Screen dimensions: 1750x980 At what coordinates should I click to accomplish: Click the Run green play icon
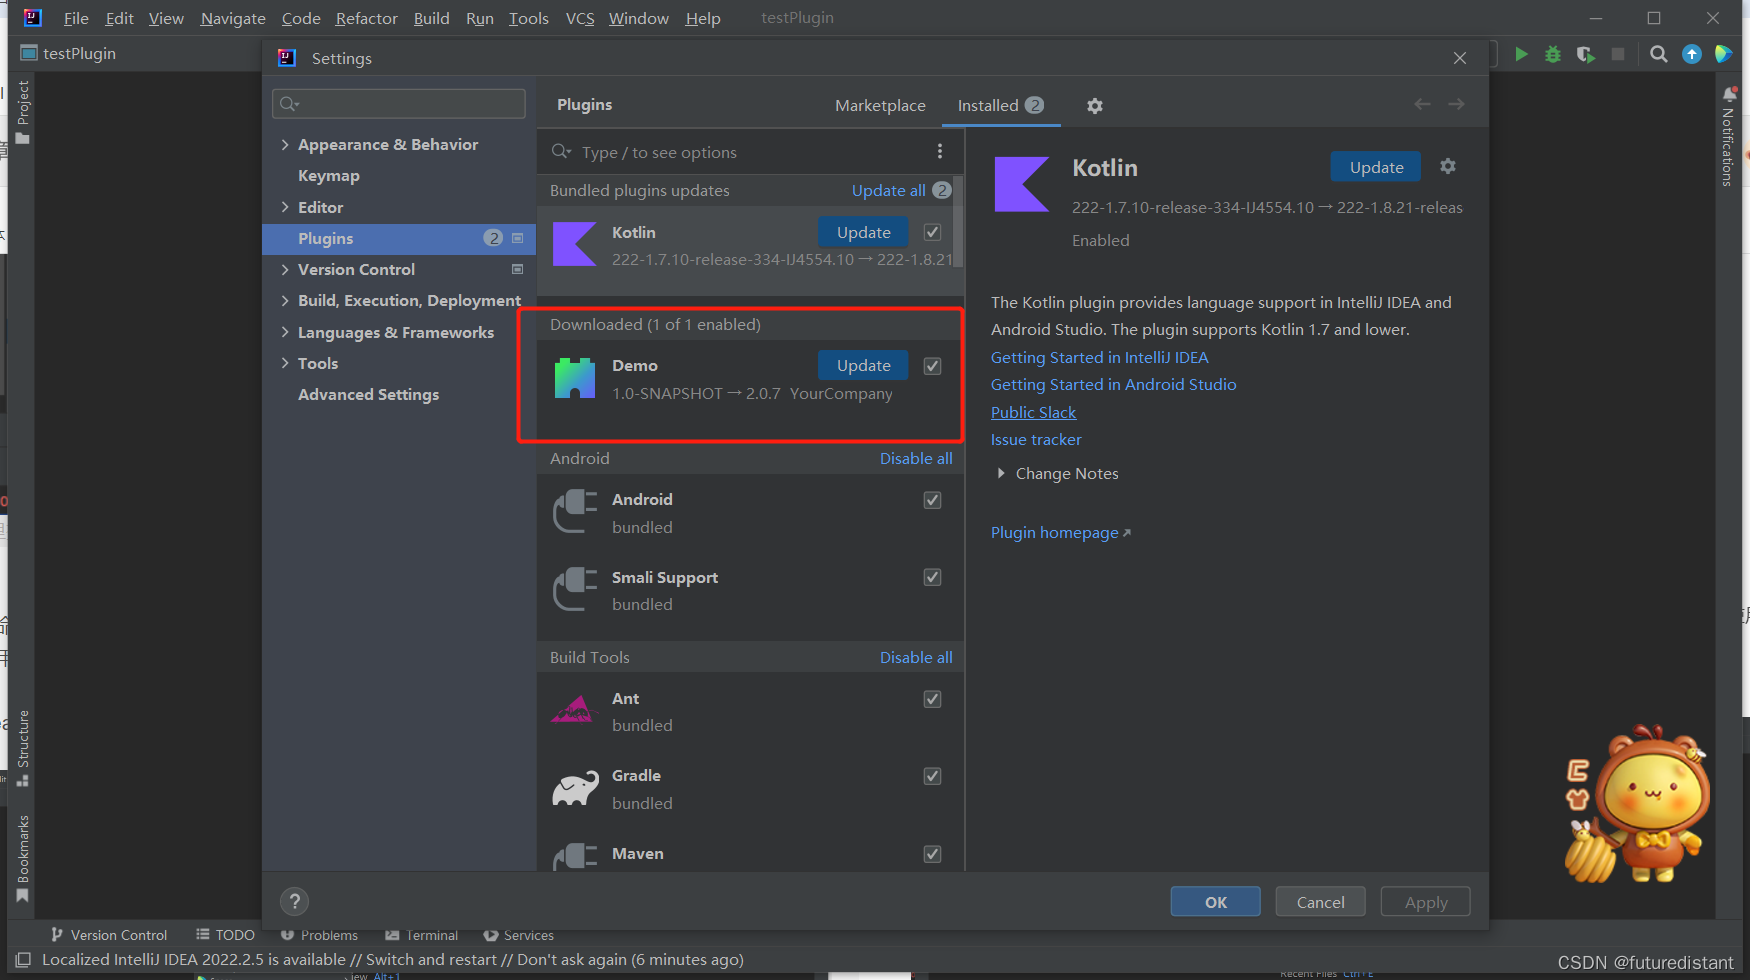[x=1521, y=54]
